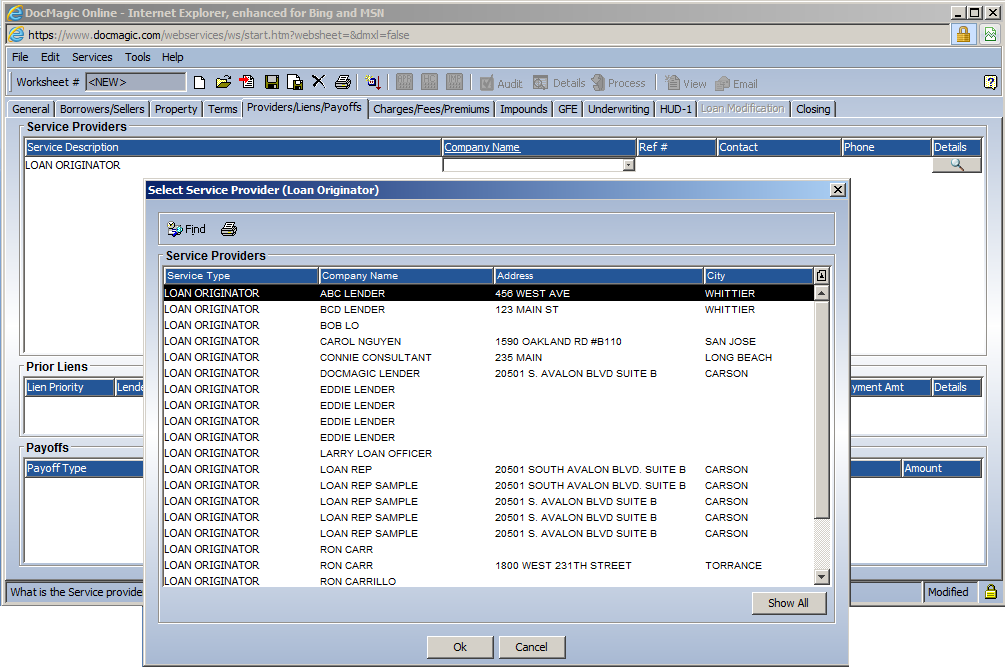Click the greyed-out APR toolbar icon

coord(404,82)
